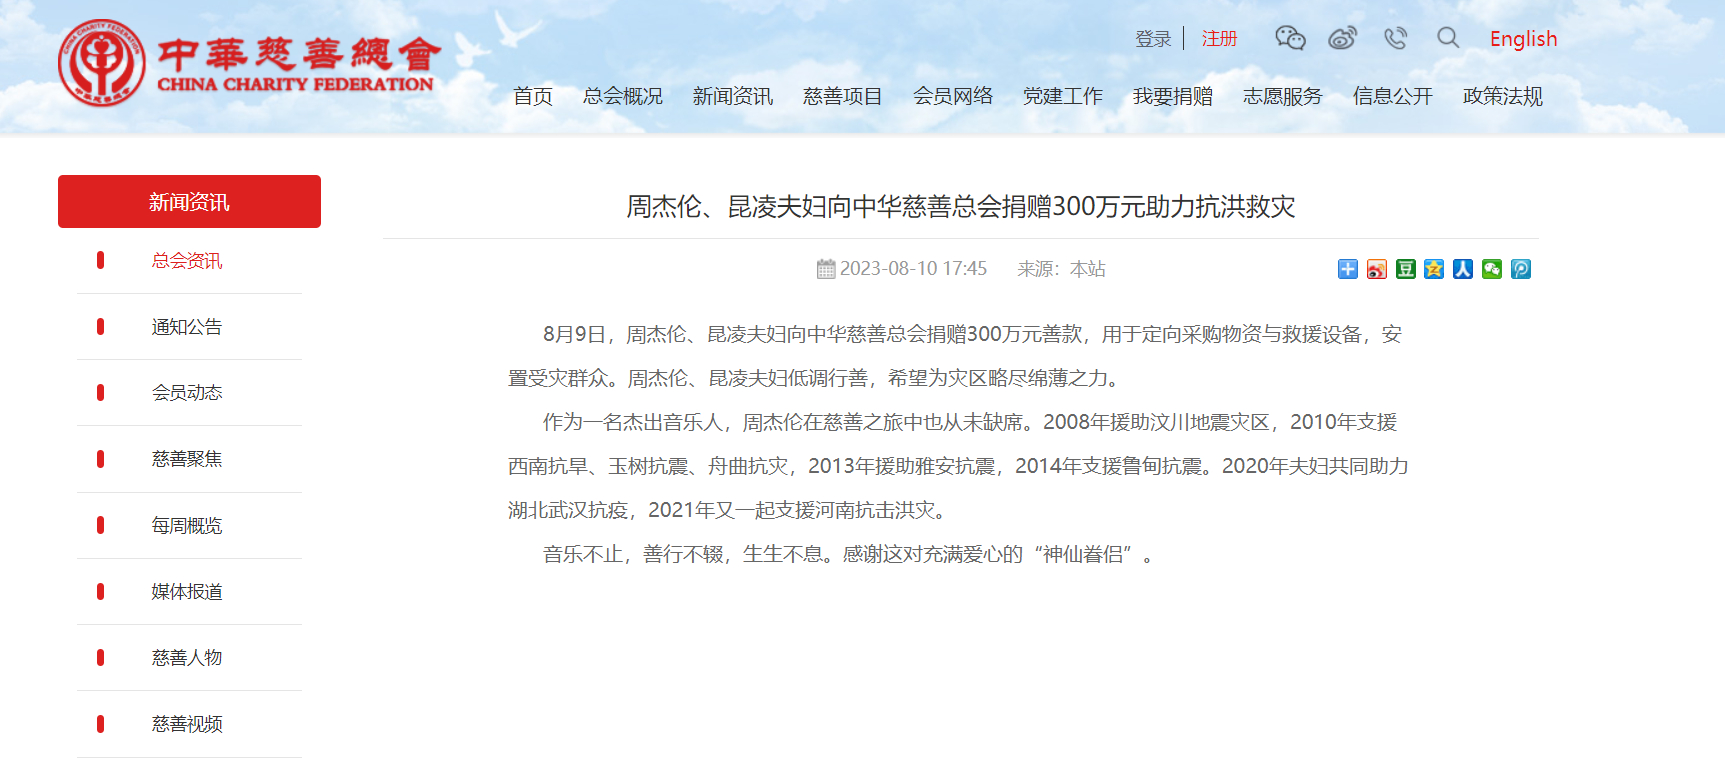Open the 总会概况 menu
The width and height of the screenshot is (1725, 776).
pyautogui.click(x=623, y=96)
